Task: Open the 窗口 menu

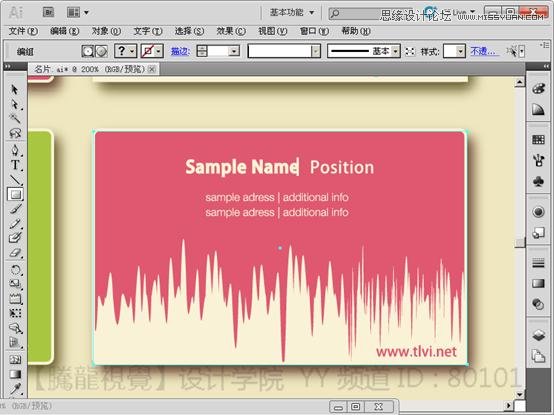Action: tap(314, 31)
